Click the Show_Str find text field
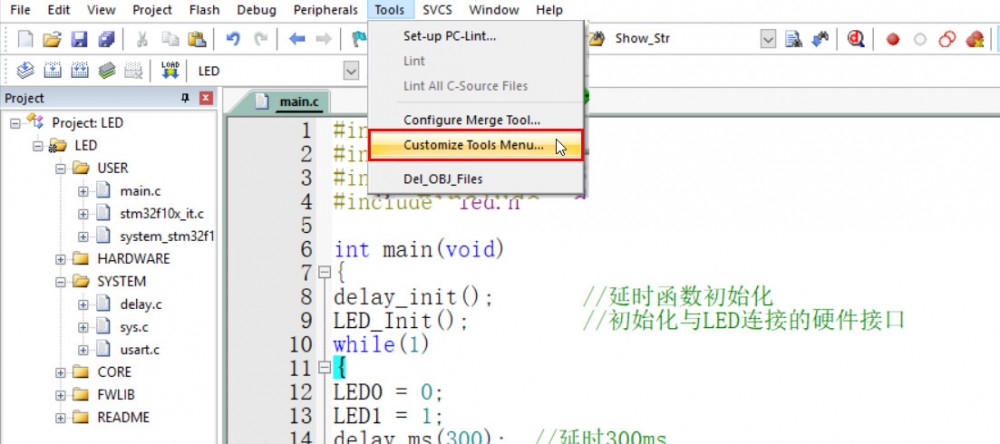 [684, 39]
